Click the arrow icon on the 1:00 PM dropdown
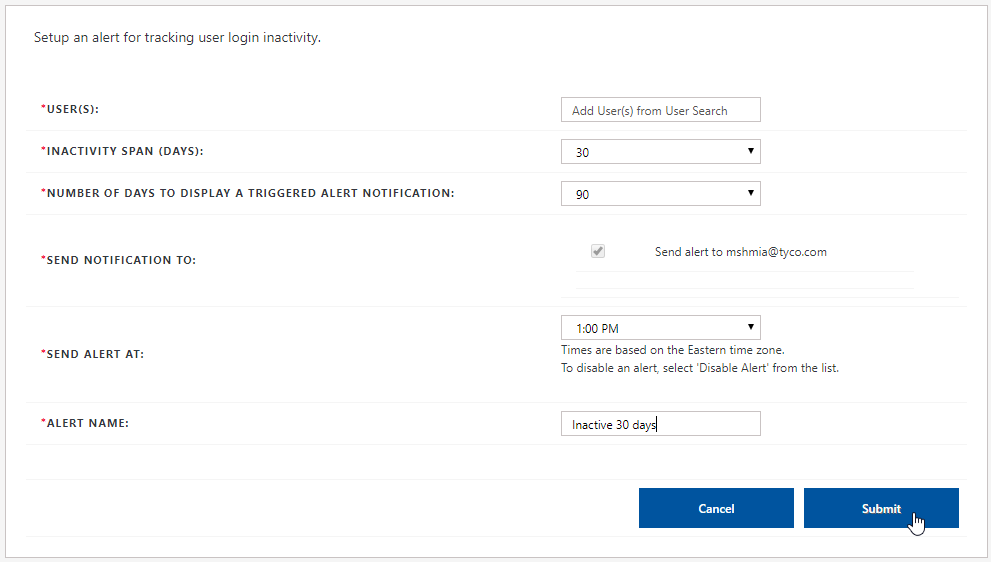The image size is (991, 562). (x=750, y=327)
